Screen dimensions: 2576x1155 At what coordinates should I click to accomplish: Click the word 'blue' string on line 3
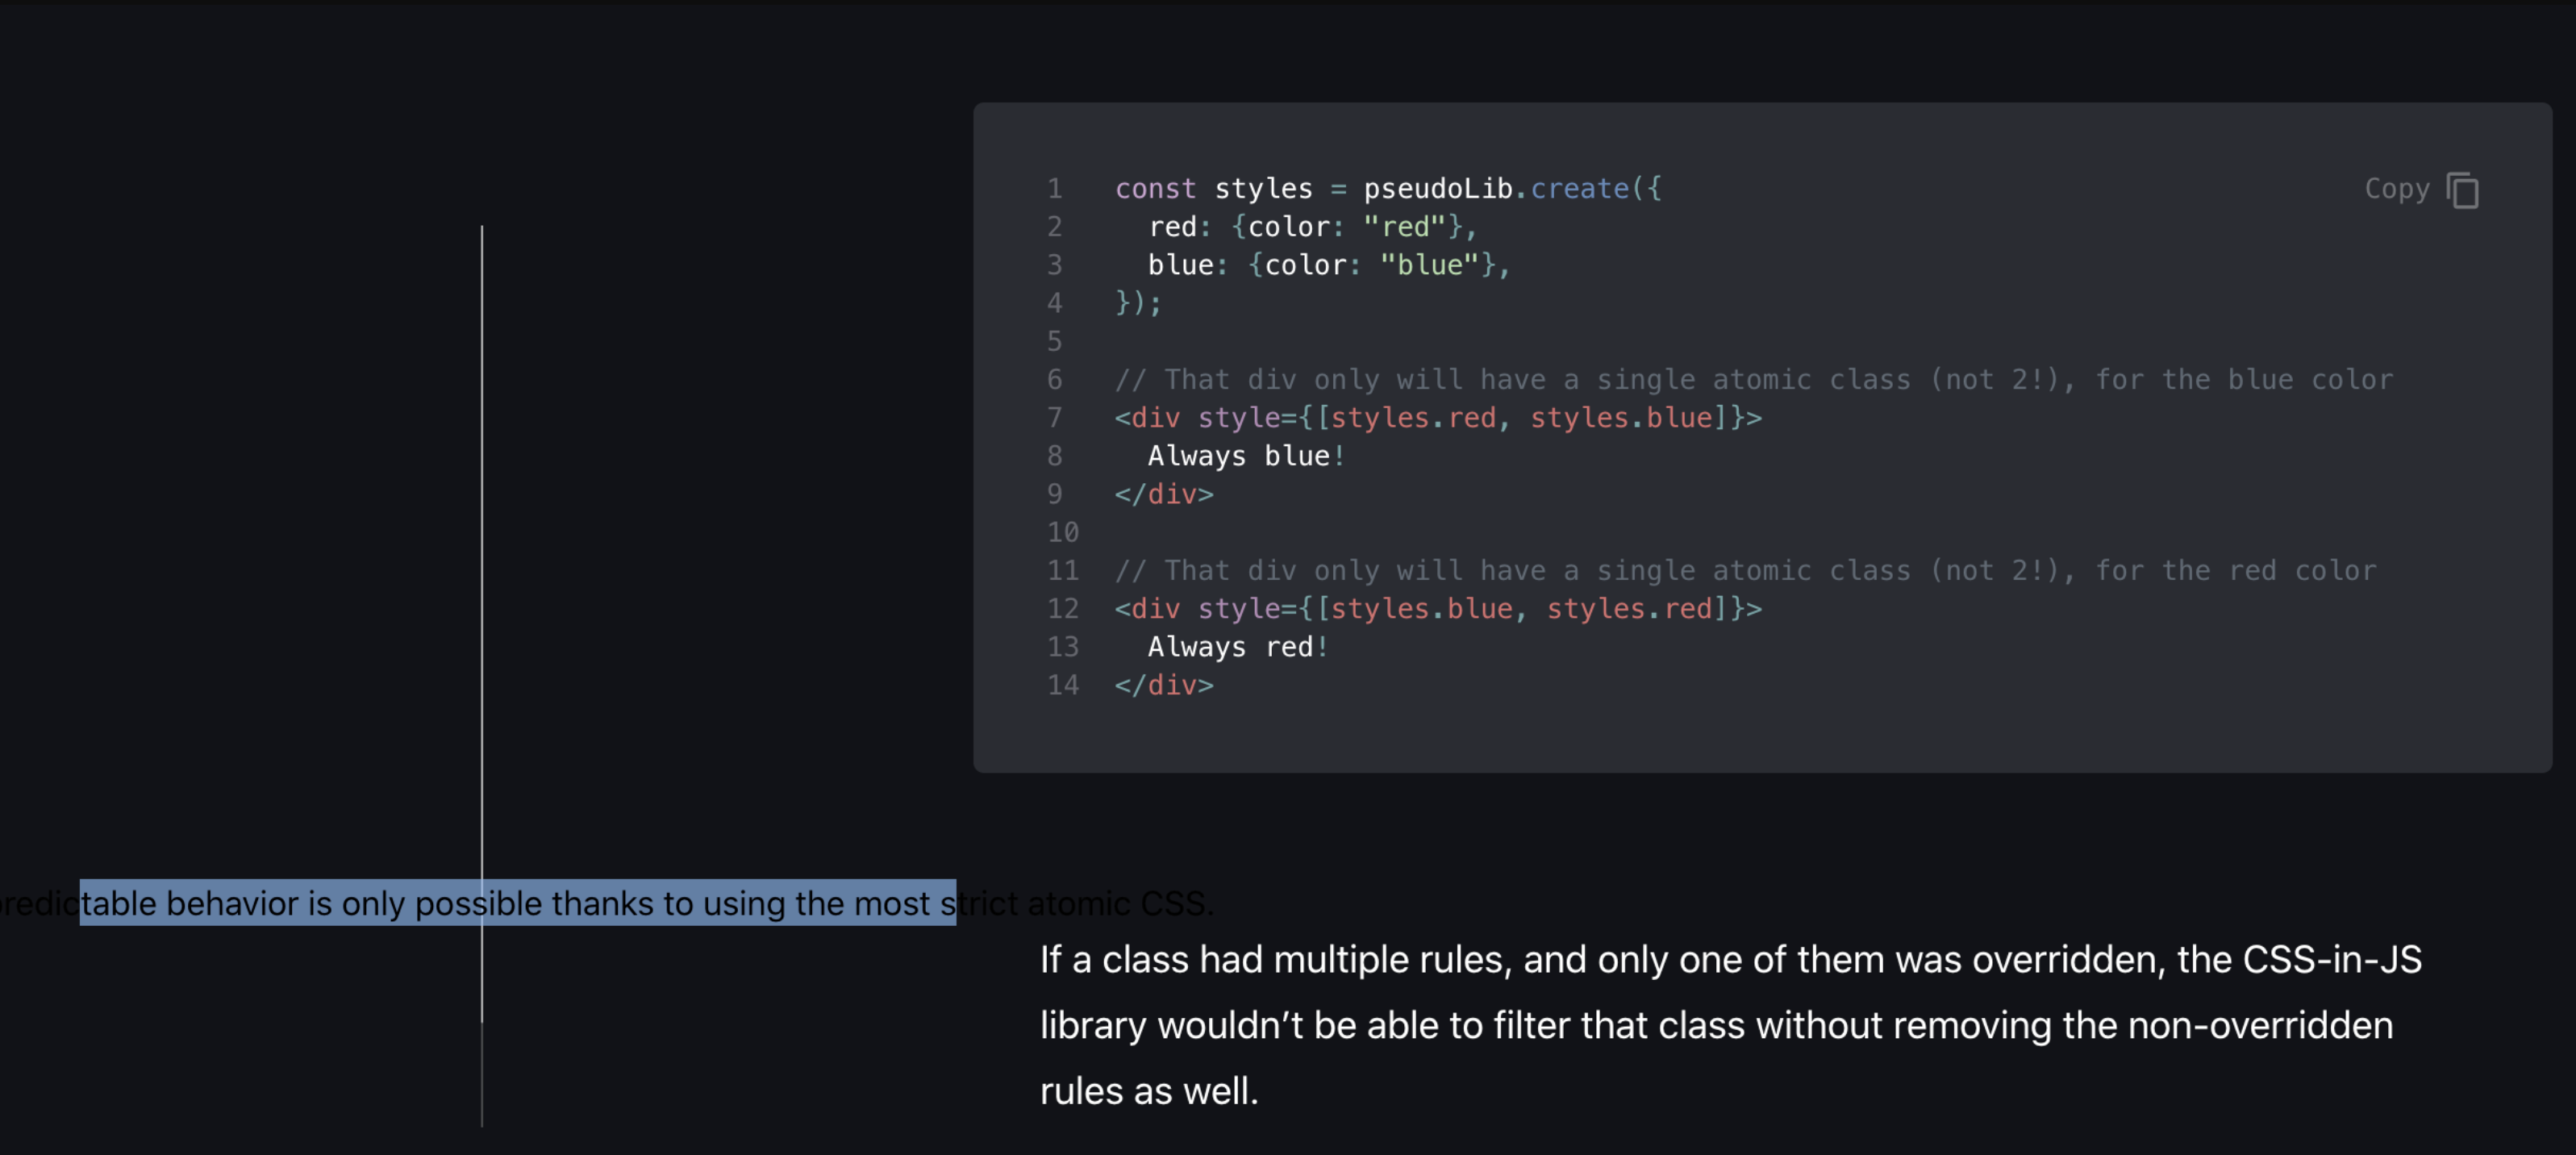pos(1430,265)
